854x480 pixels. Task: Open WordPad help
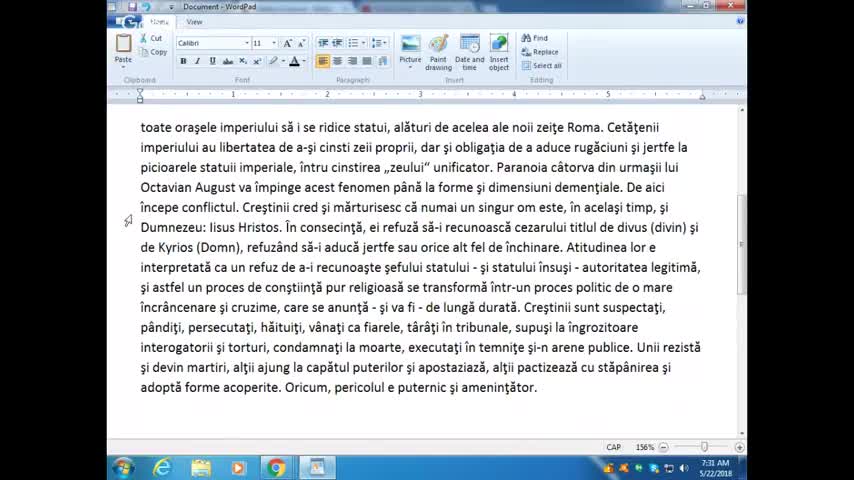(x=740, y=21)
